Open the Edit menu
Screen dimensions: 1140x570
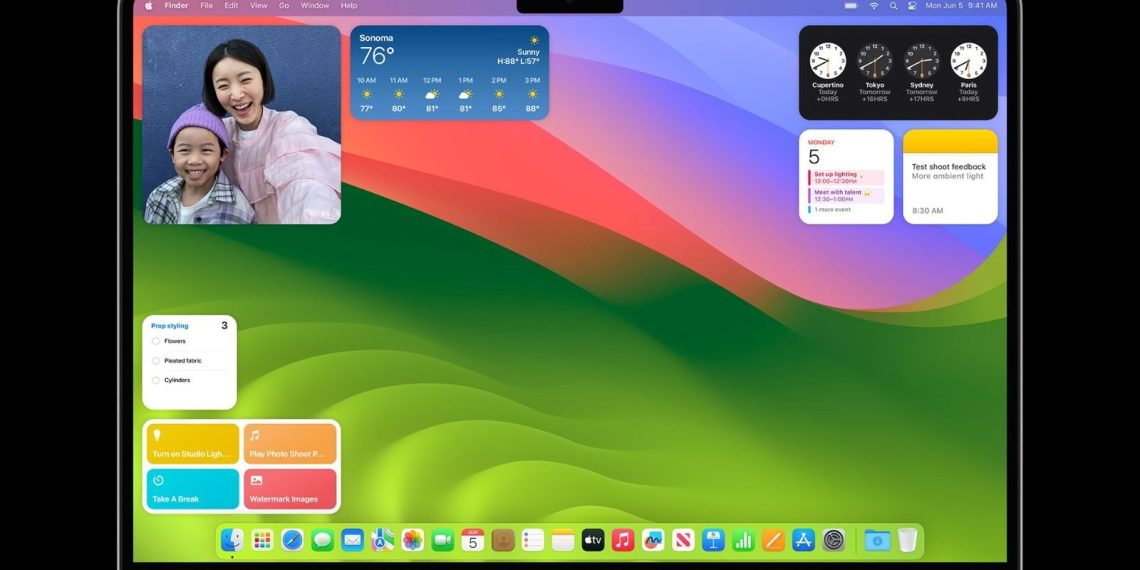coord(231,6)
